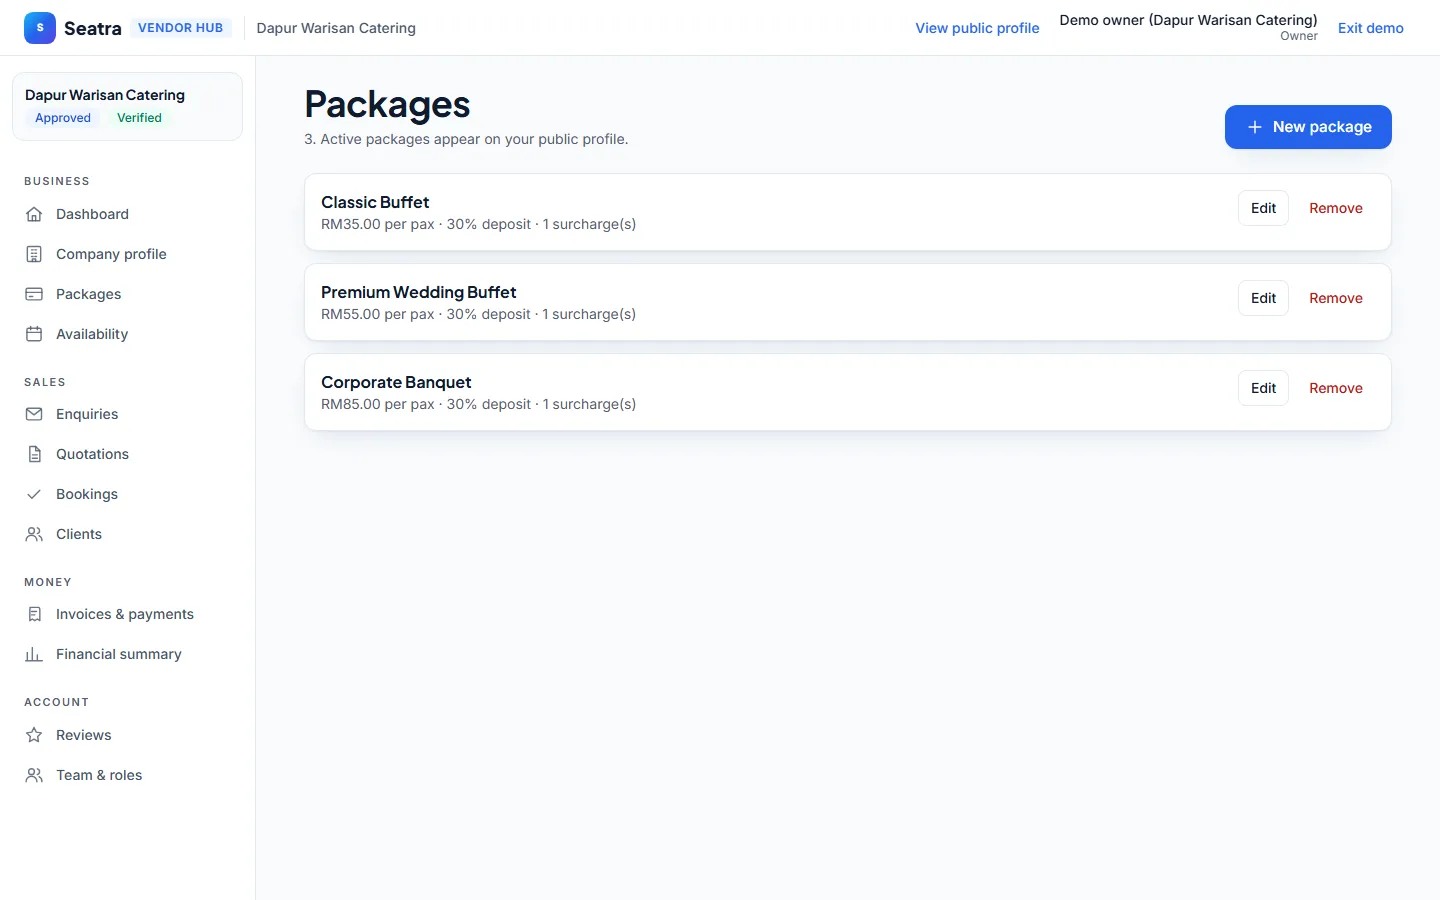Click the Verified status badge
Screen dimensions: 1440x900
[x=139, y=118]
